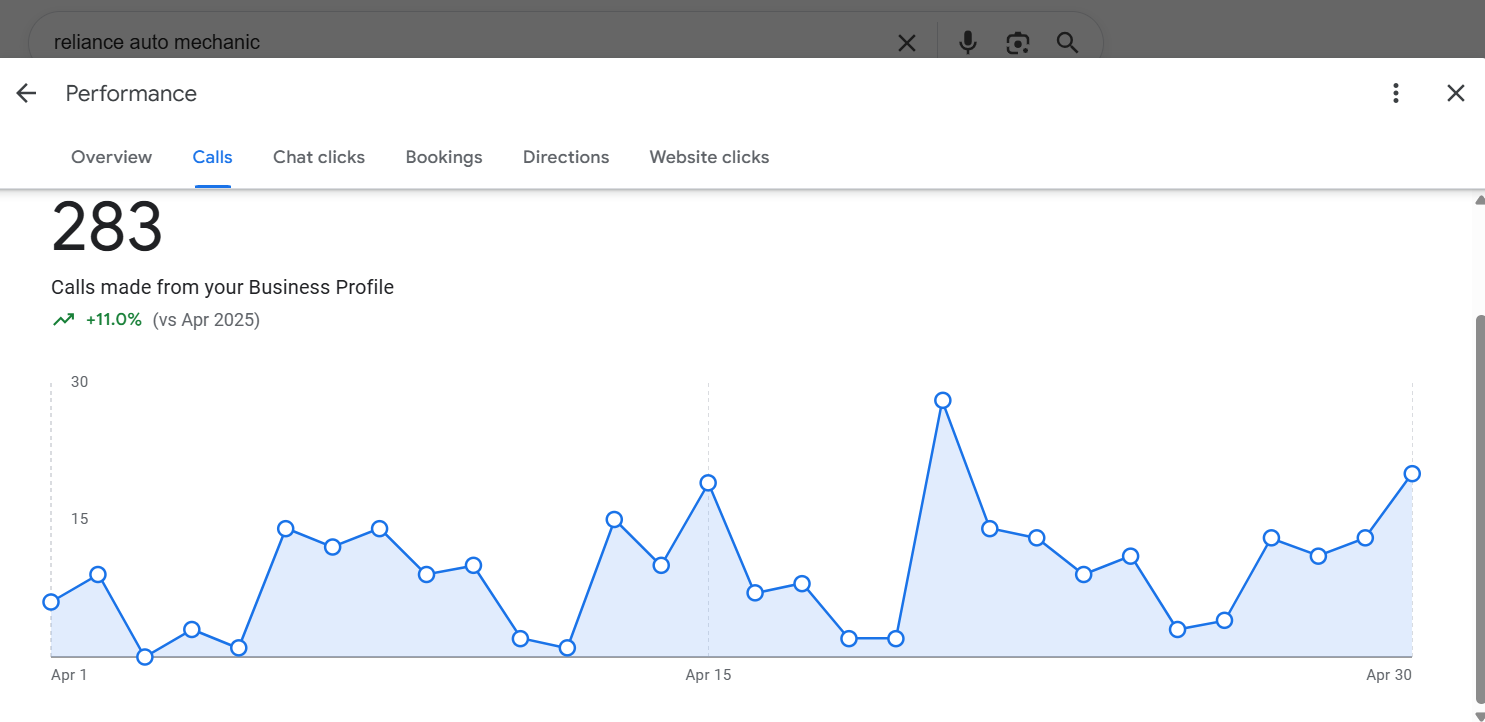Select the Calls tab
This screenshot has height=722, width=1485.
pos(213,157)
